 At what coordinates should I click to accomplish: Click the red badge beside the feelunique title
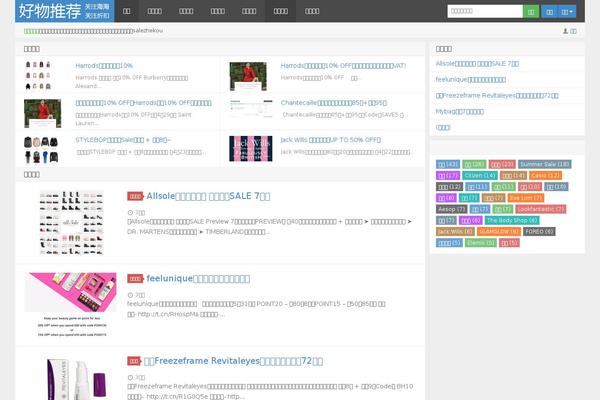135,279
